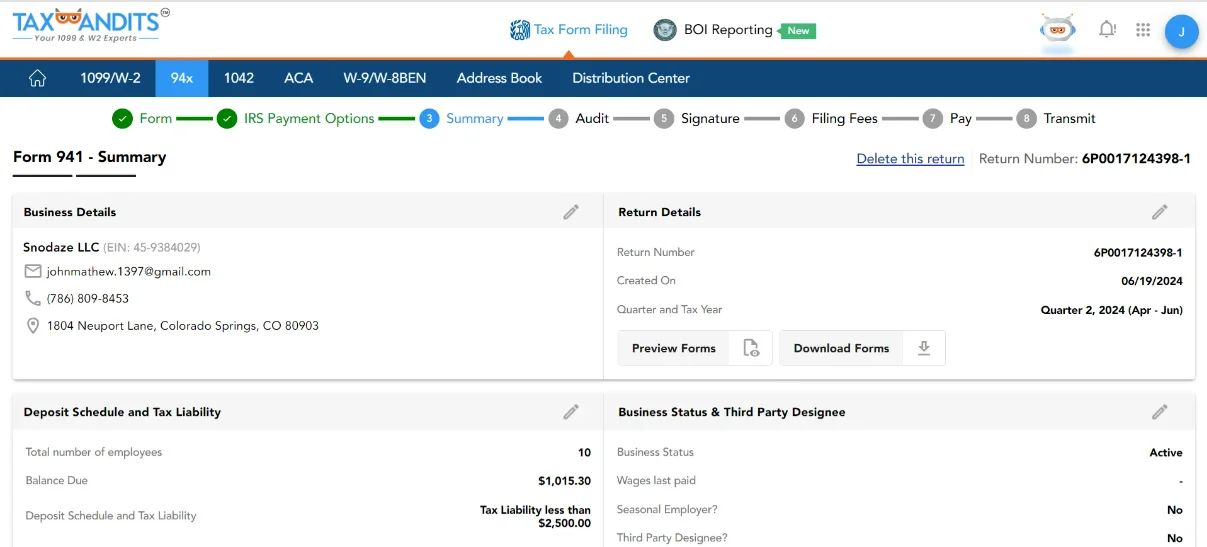Image resolution: width=1207 pixels, height=547 pixels.
Task: Edit Business Status & Third Party Designee pencil
Action: 1160,412
